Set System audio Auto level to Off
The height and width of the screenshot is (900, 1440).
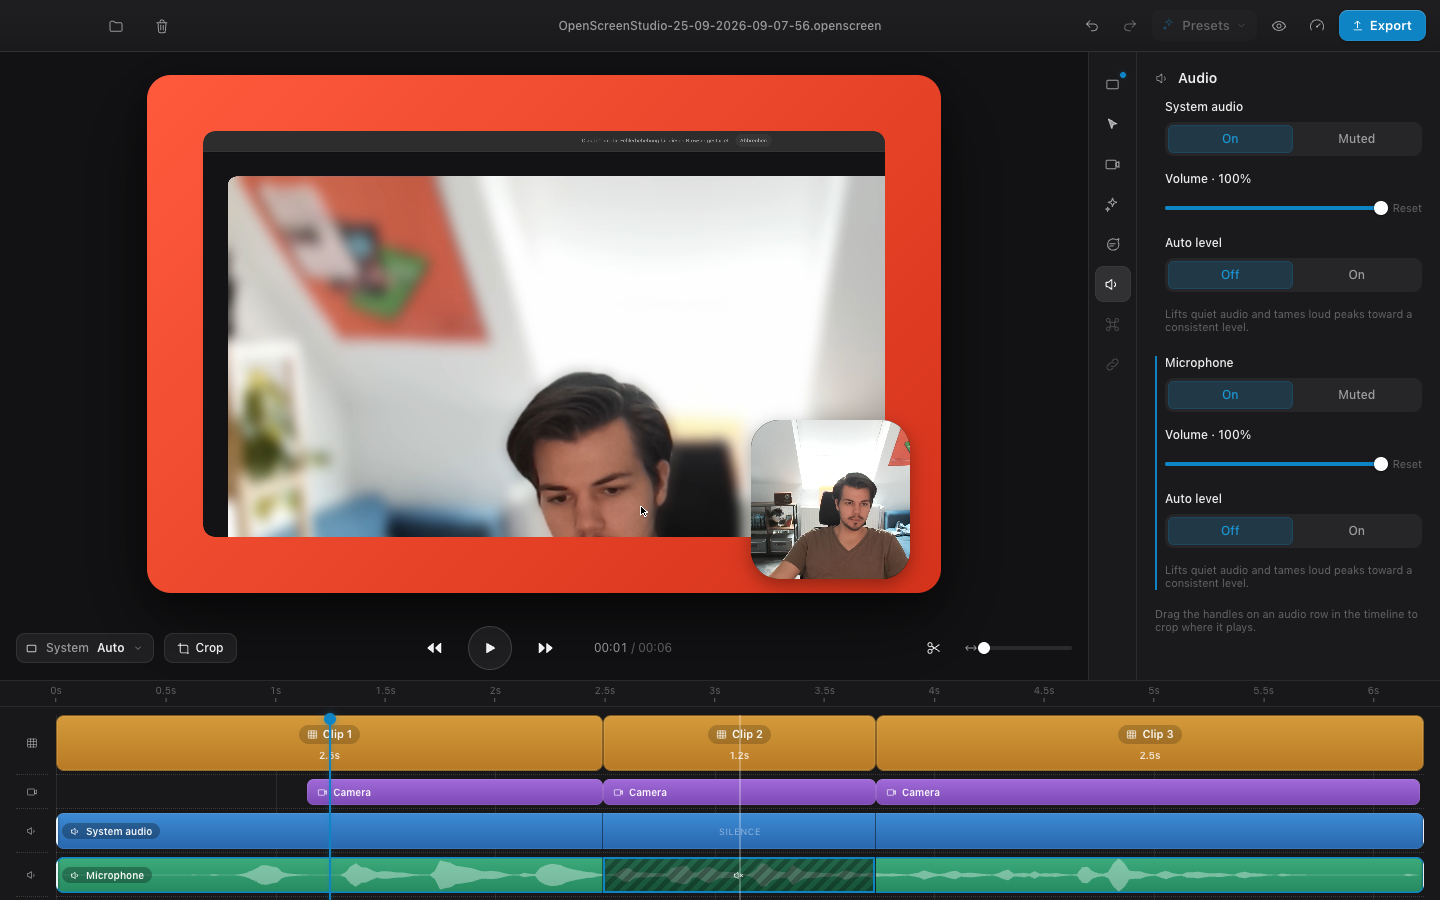[1230, 275]
